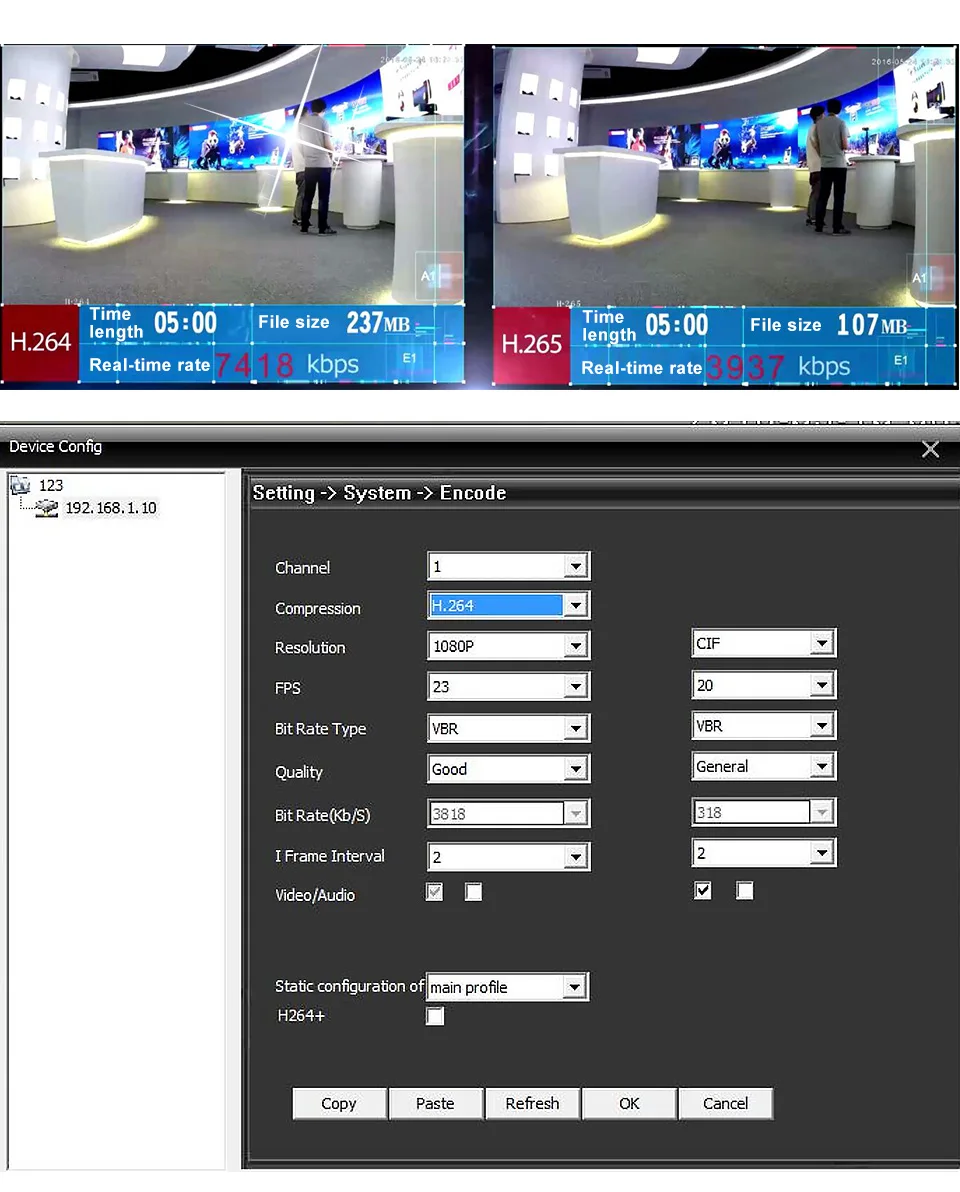Confirm settings with the OK button
This screenshot has height=1192, width=960.
[629, 1103]
